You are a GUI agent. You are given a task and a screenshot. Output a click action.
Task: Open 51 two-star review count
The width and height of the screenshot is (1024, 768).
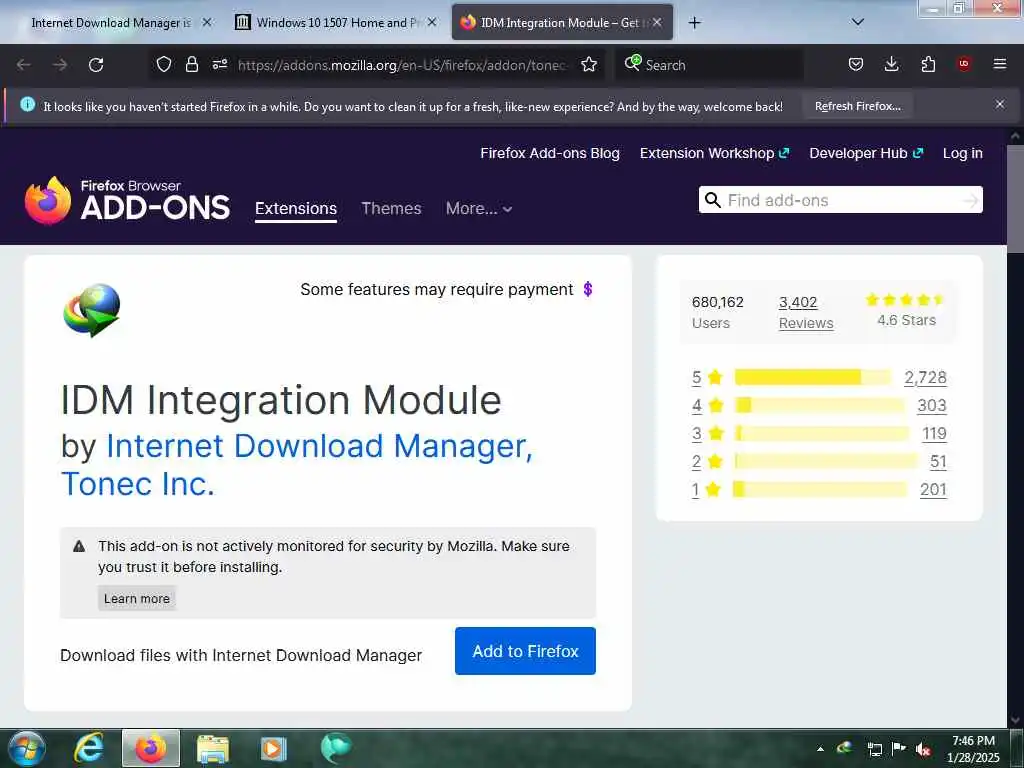[x=938, y=462]
